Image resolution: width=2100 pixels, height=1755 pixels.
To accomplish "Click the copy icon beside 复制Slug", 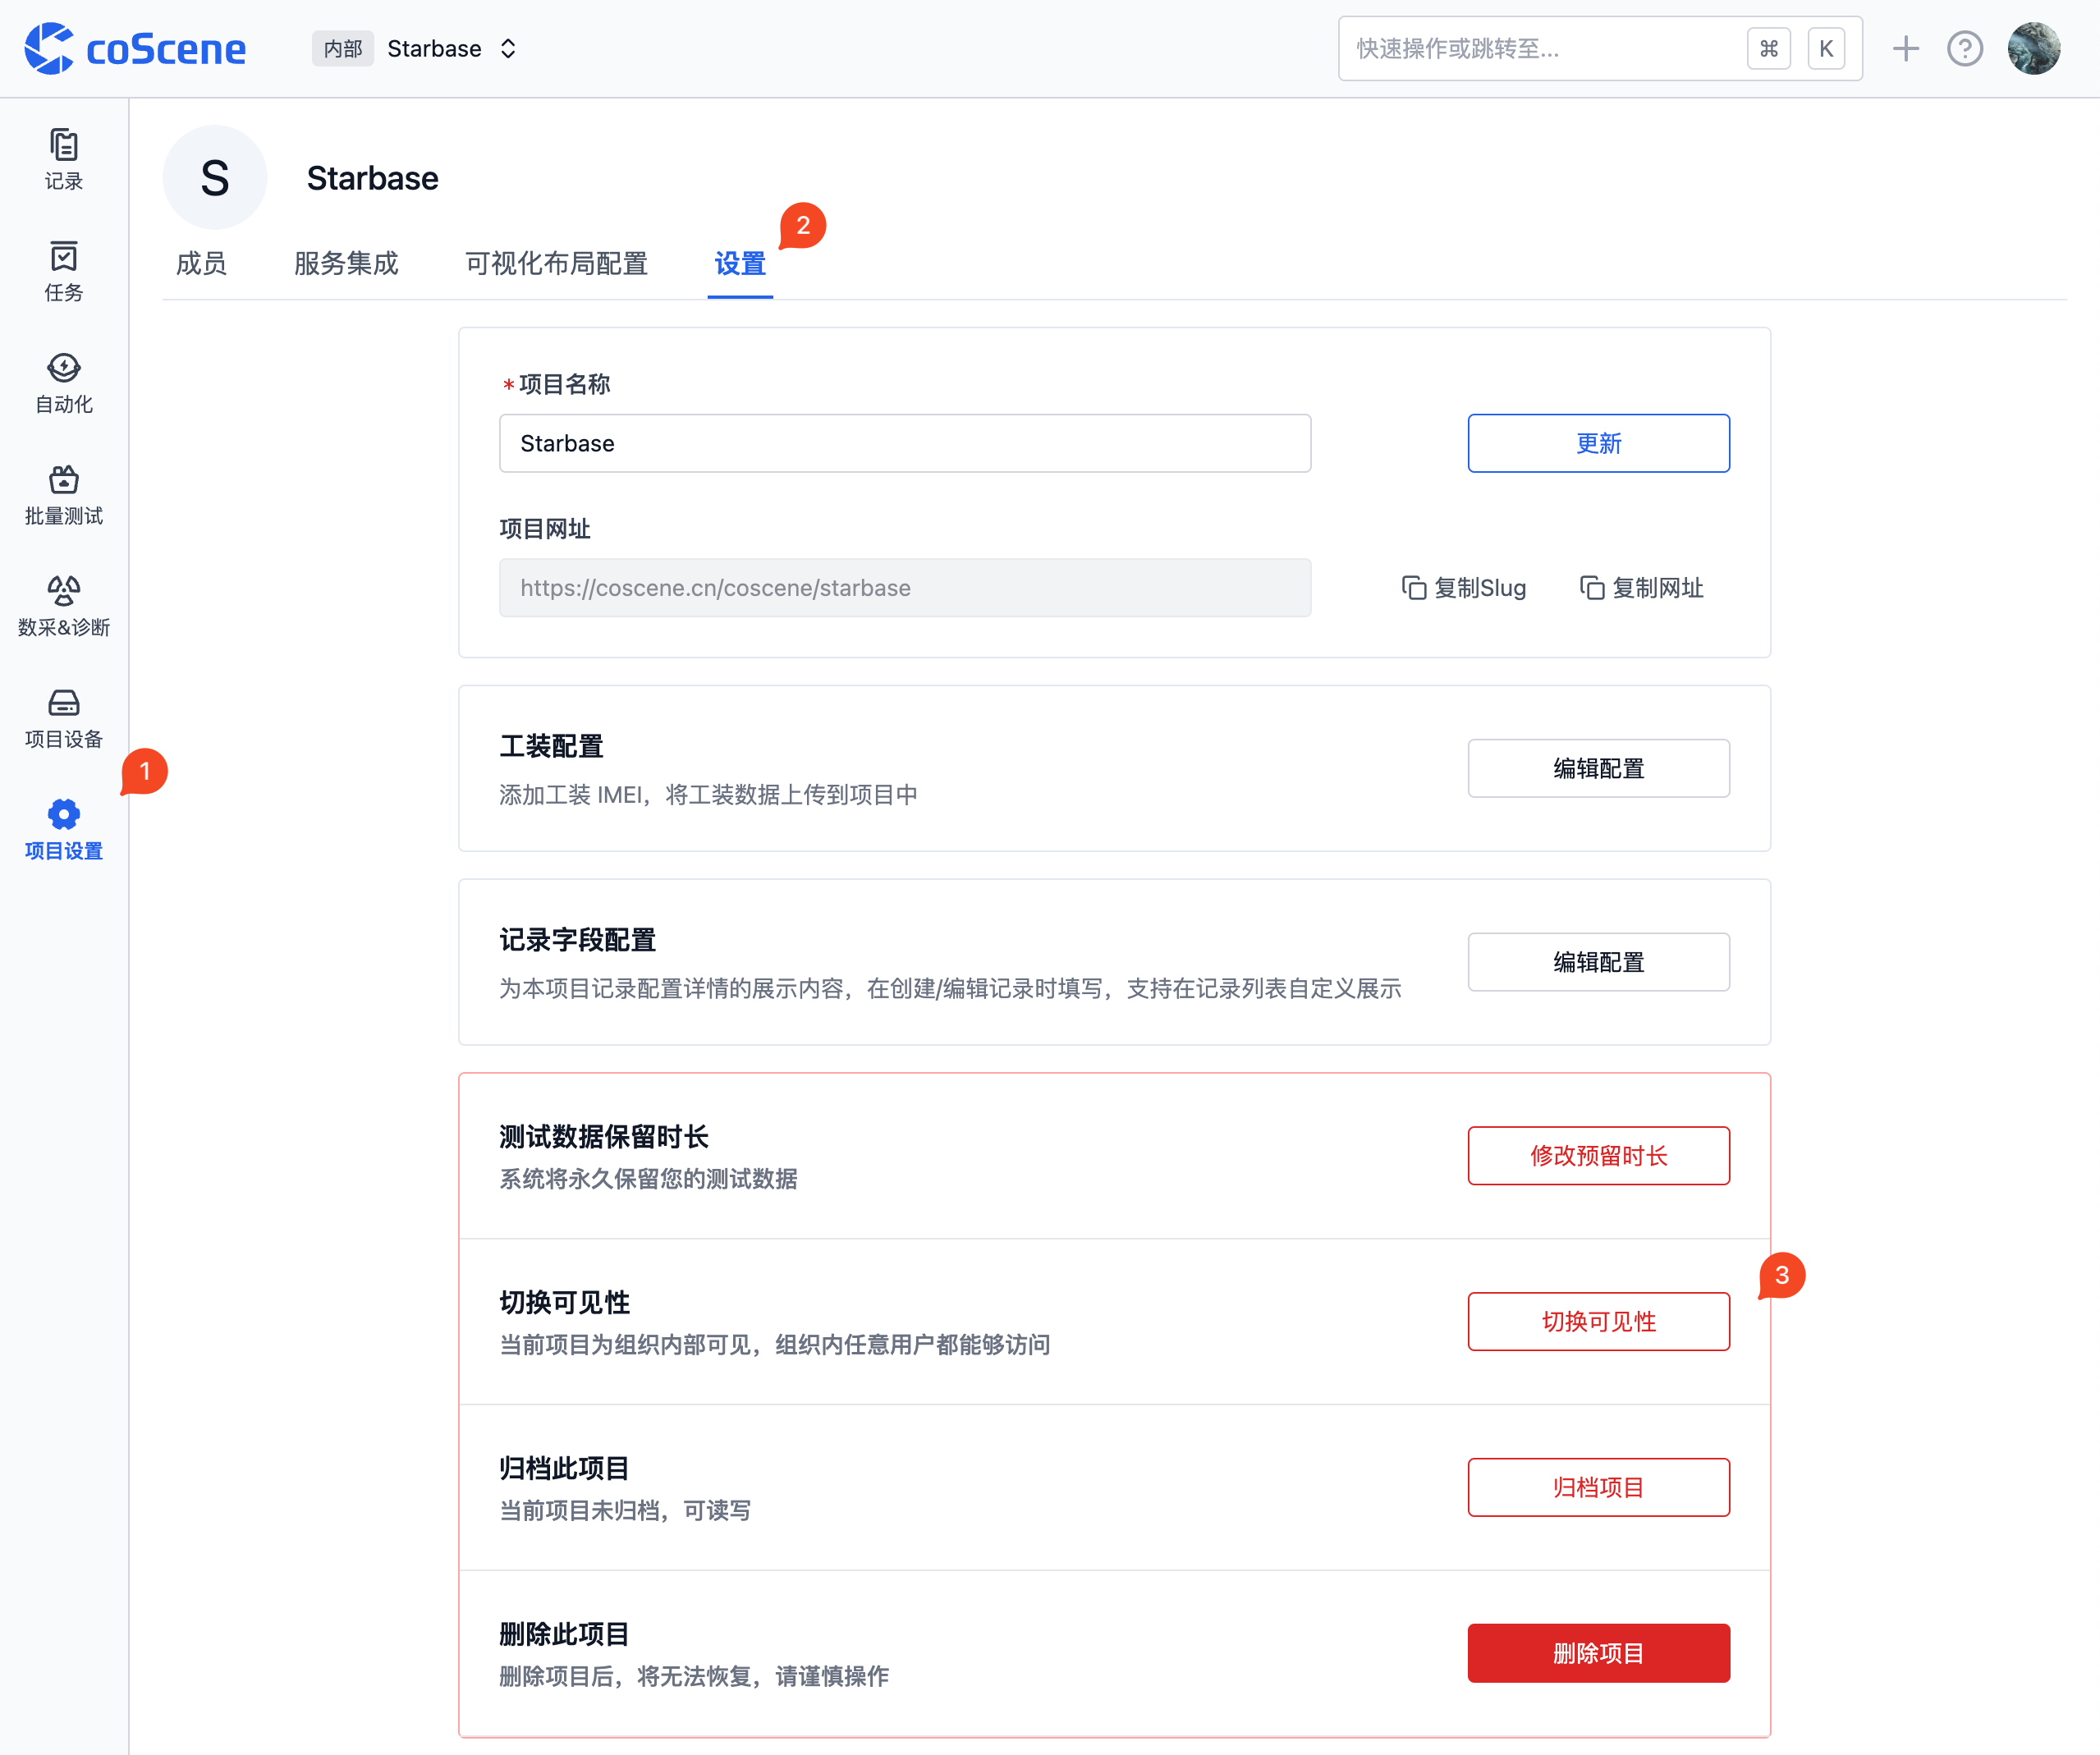I will tap(1413, 588).
